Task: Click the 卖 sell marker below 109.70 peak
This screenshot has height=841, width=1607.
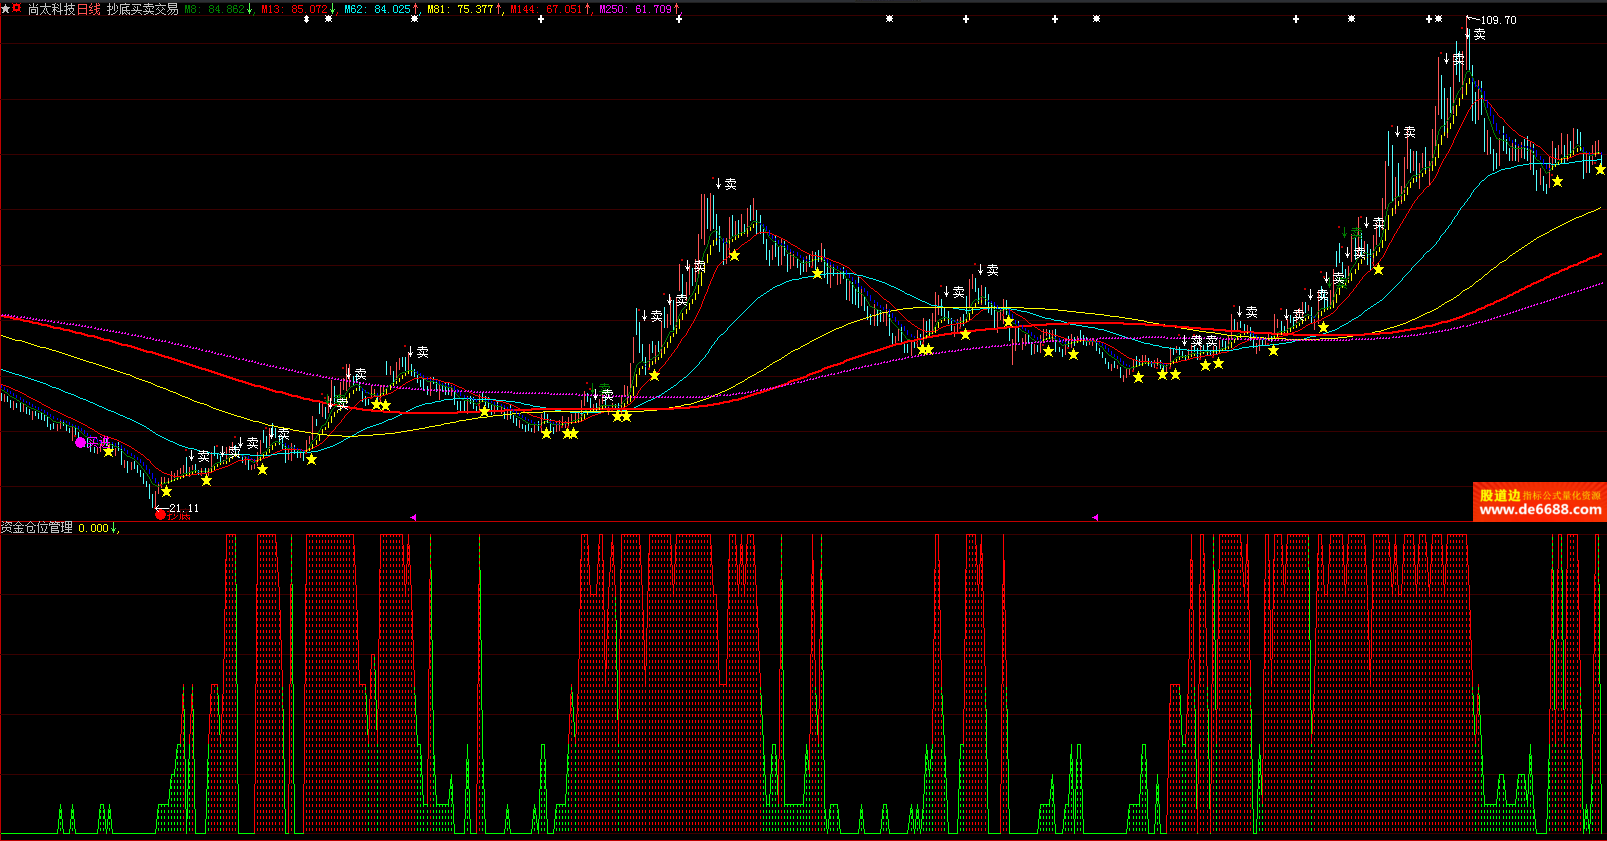Action: coord(1479,35)
